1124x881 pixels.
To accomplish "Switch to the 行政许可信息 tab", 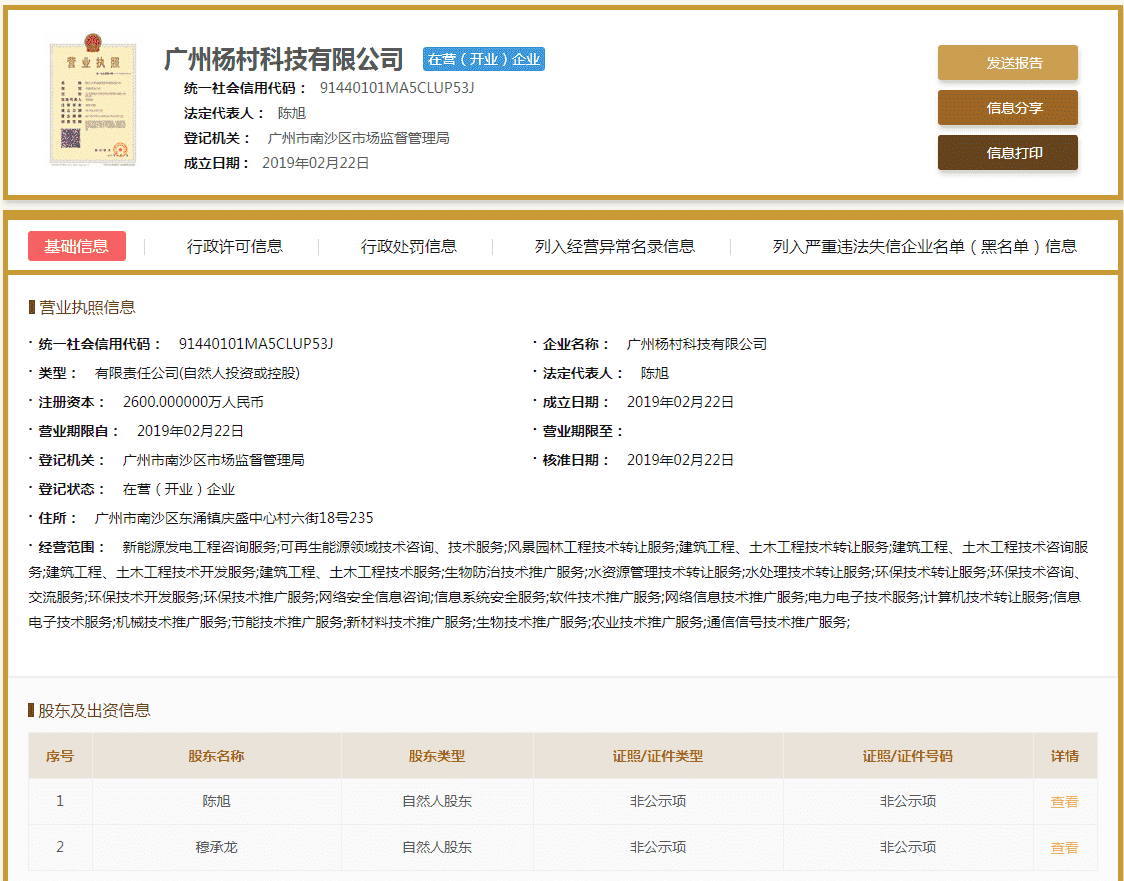I will click(234, 247).
